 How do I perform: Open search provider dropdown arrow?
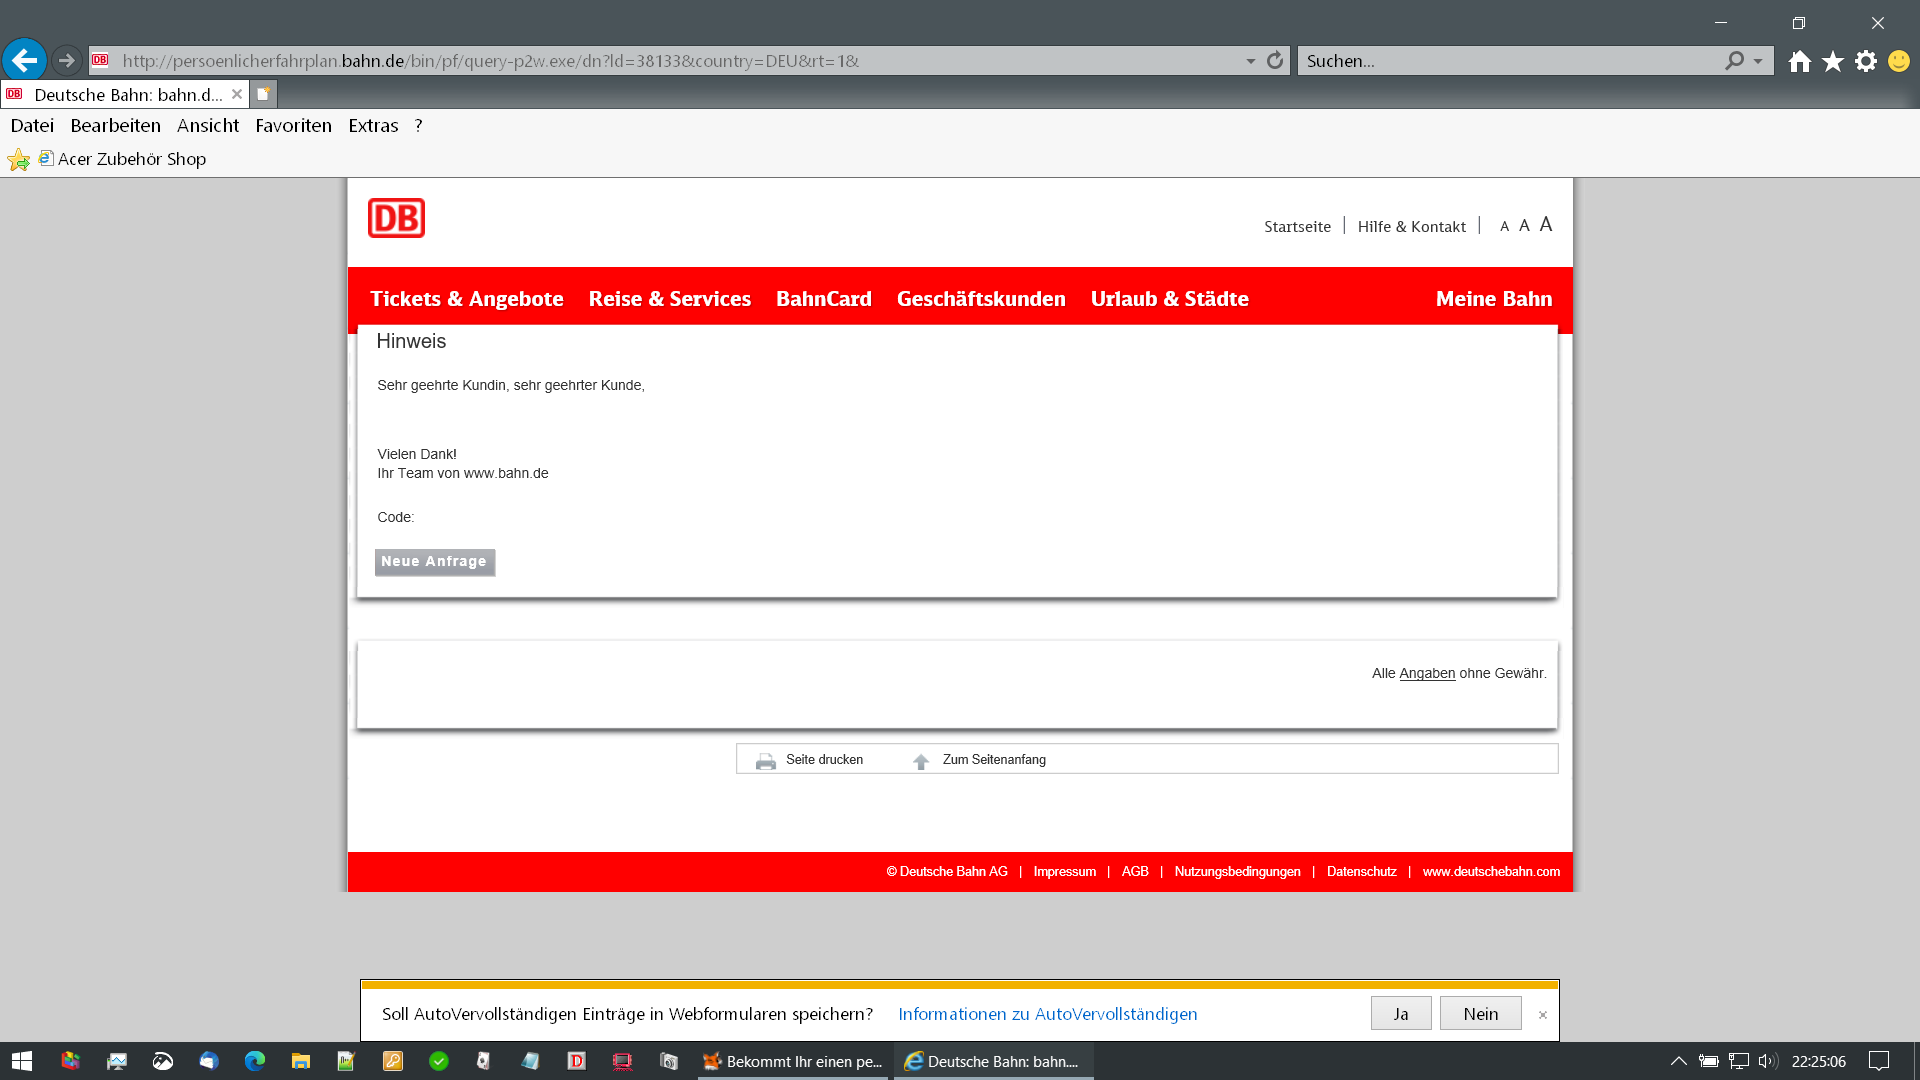tap(1758, 61)
